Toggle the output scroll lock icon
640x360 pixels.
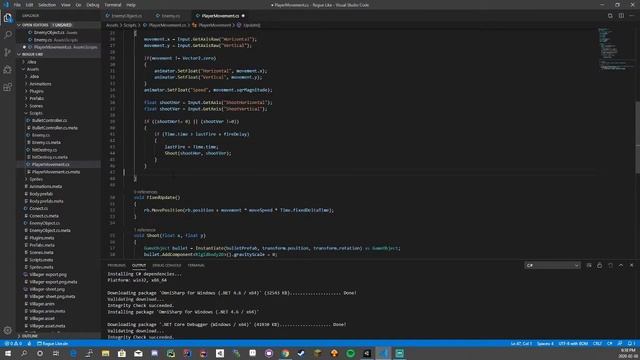[600, 265]
